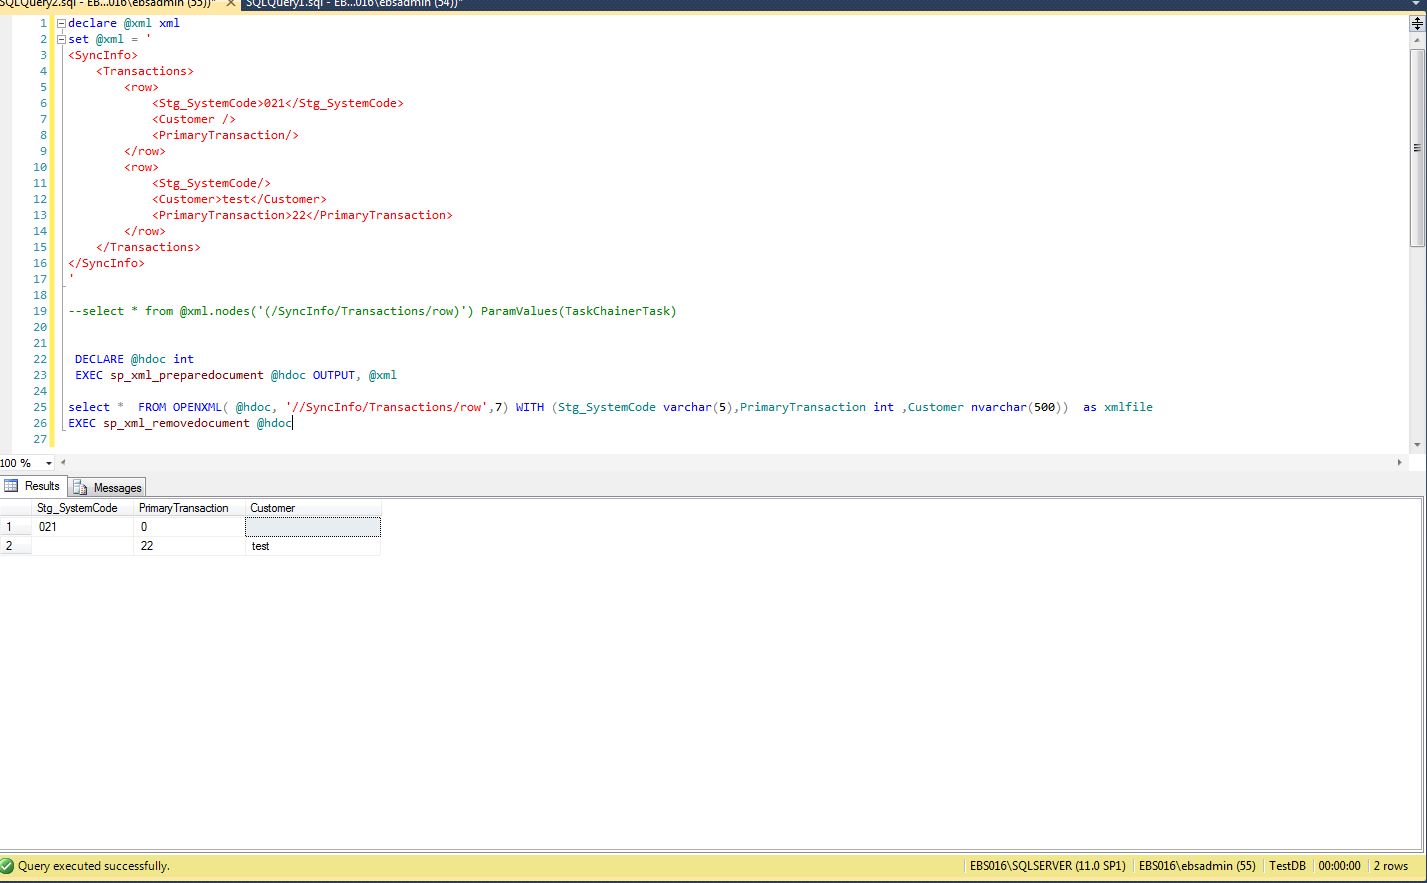Viewport: 1427px width, 883px height.
Task: Click 'DECLARE @hdoc int' in the code
Action: (x=134, y=359)
